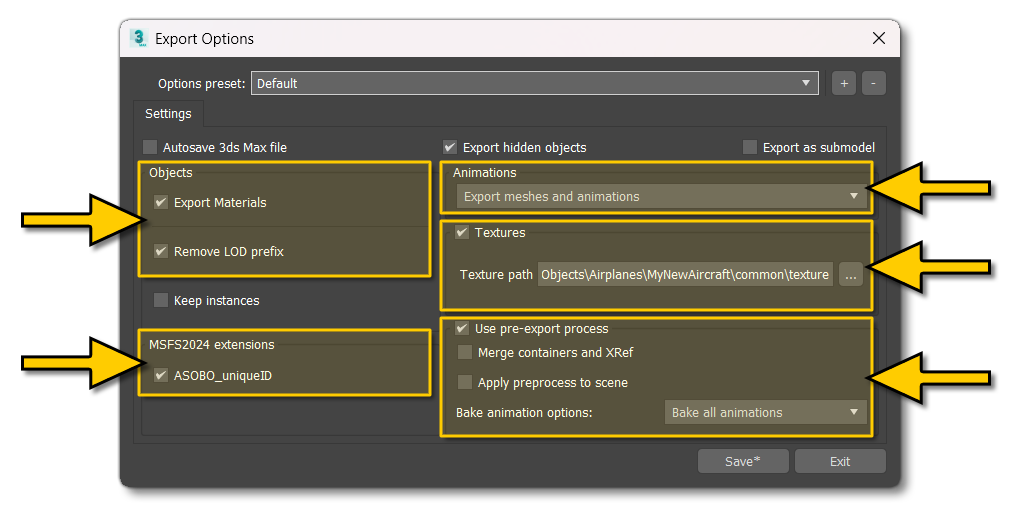The width and height of the screenshot is (1020, 507).
Task: Click the Texture path label
Action: pyautogui.click(x=496, y=275)
